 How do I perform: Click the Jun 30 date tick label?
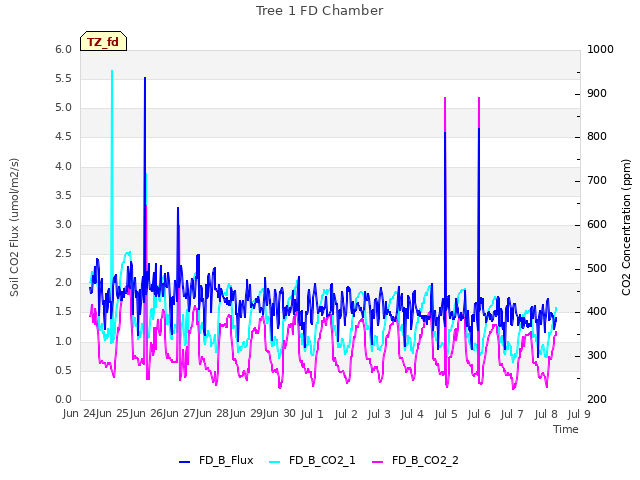(x=279, y=413)
